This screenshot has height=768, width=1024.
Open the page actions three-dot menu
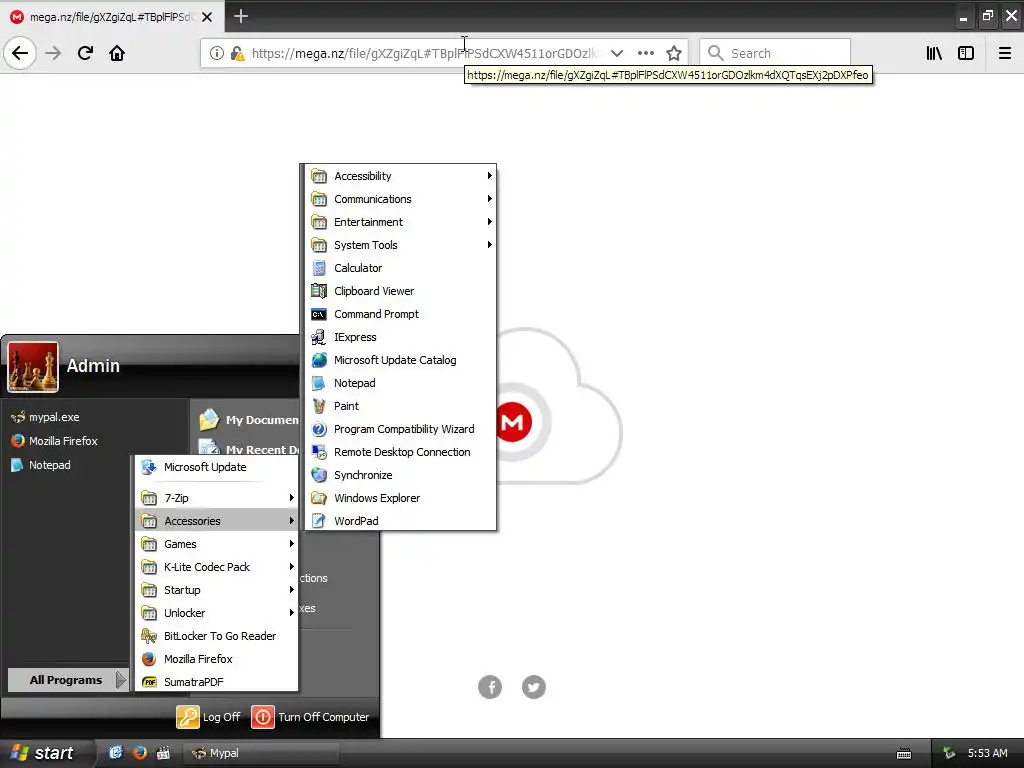[x=645, y=53]
